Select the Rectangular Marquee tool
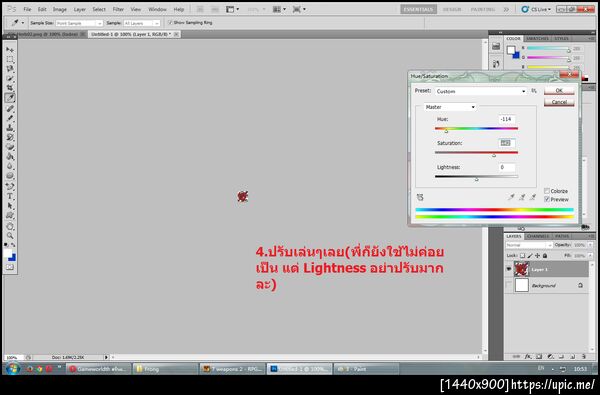Image resolution: width=600 pixels, height=395 pixels. (10, 59)
